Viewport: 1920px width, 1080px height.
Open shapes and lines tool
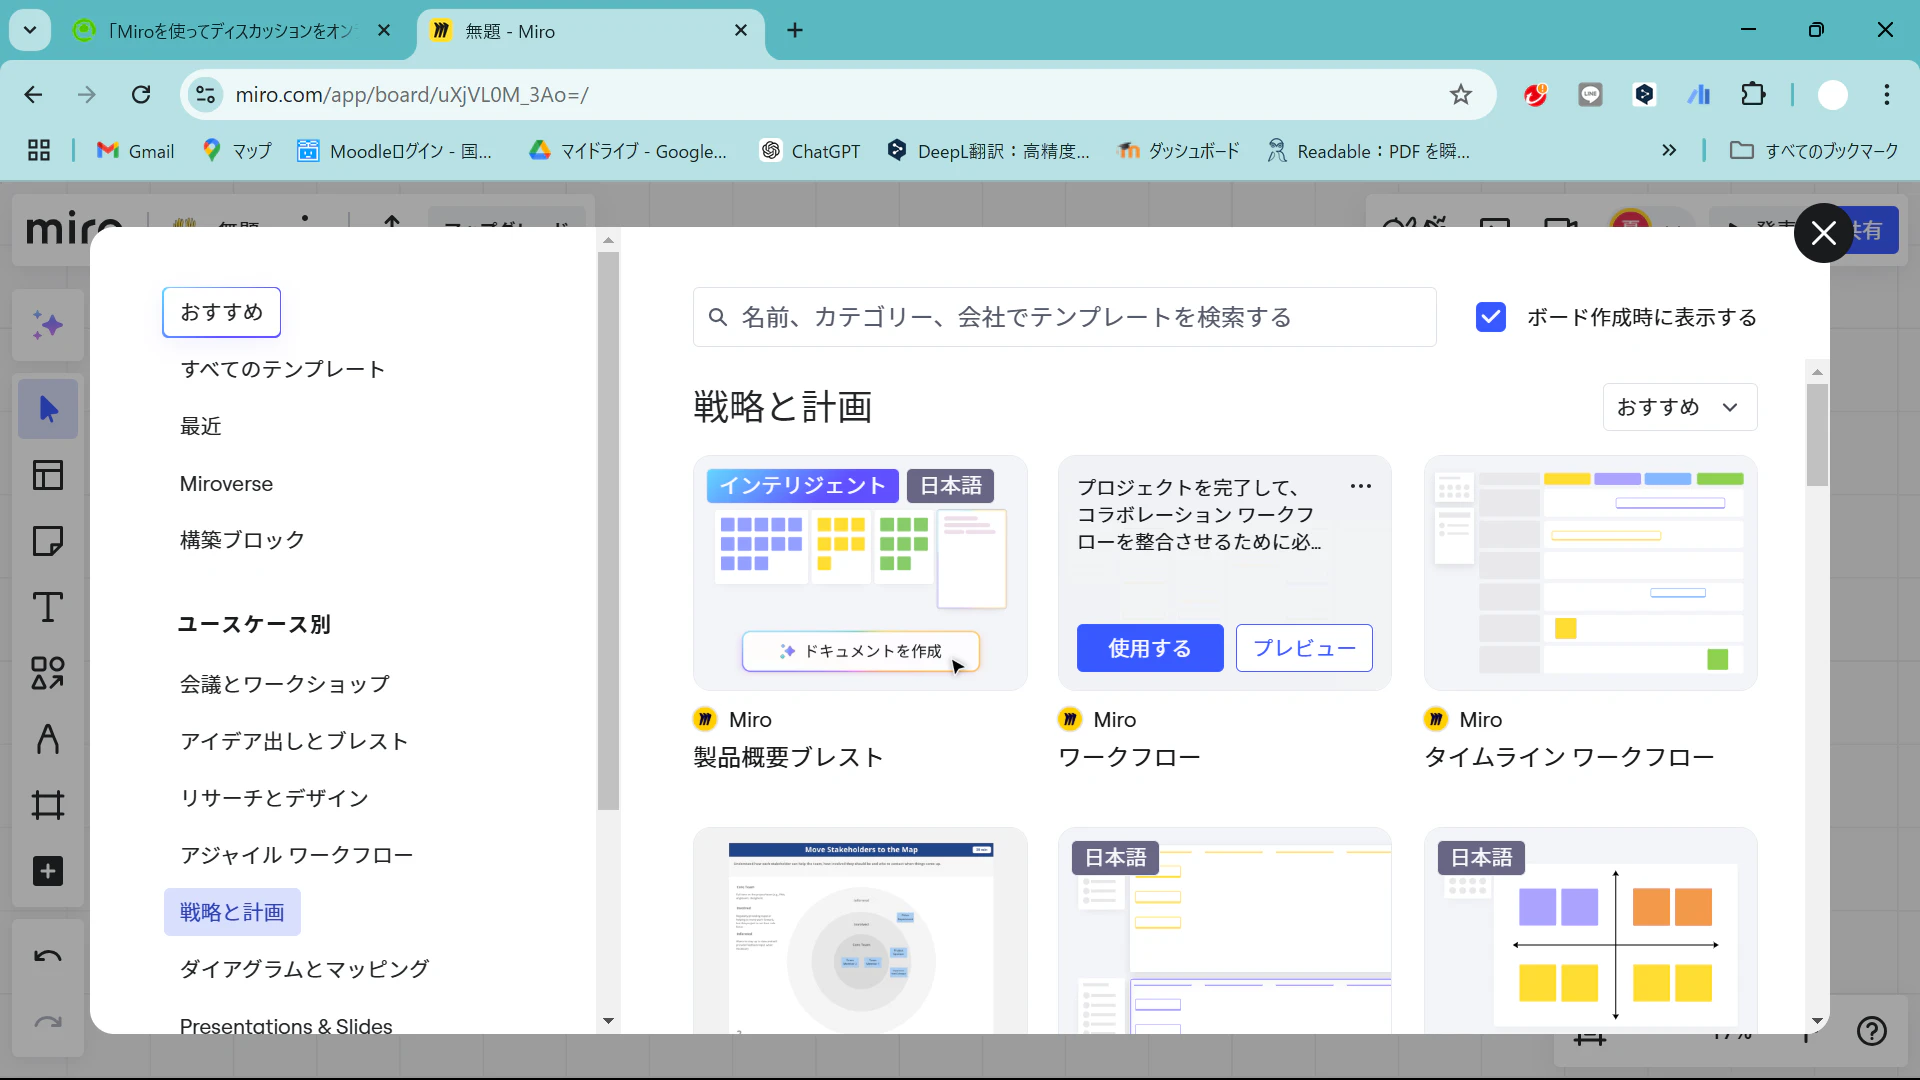48,673
